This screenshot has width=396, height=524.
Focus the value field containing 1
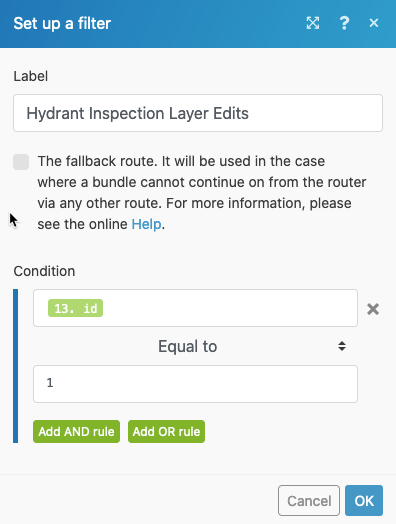tap(195, 384)
